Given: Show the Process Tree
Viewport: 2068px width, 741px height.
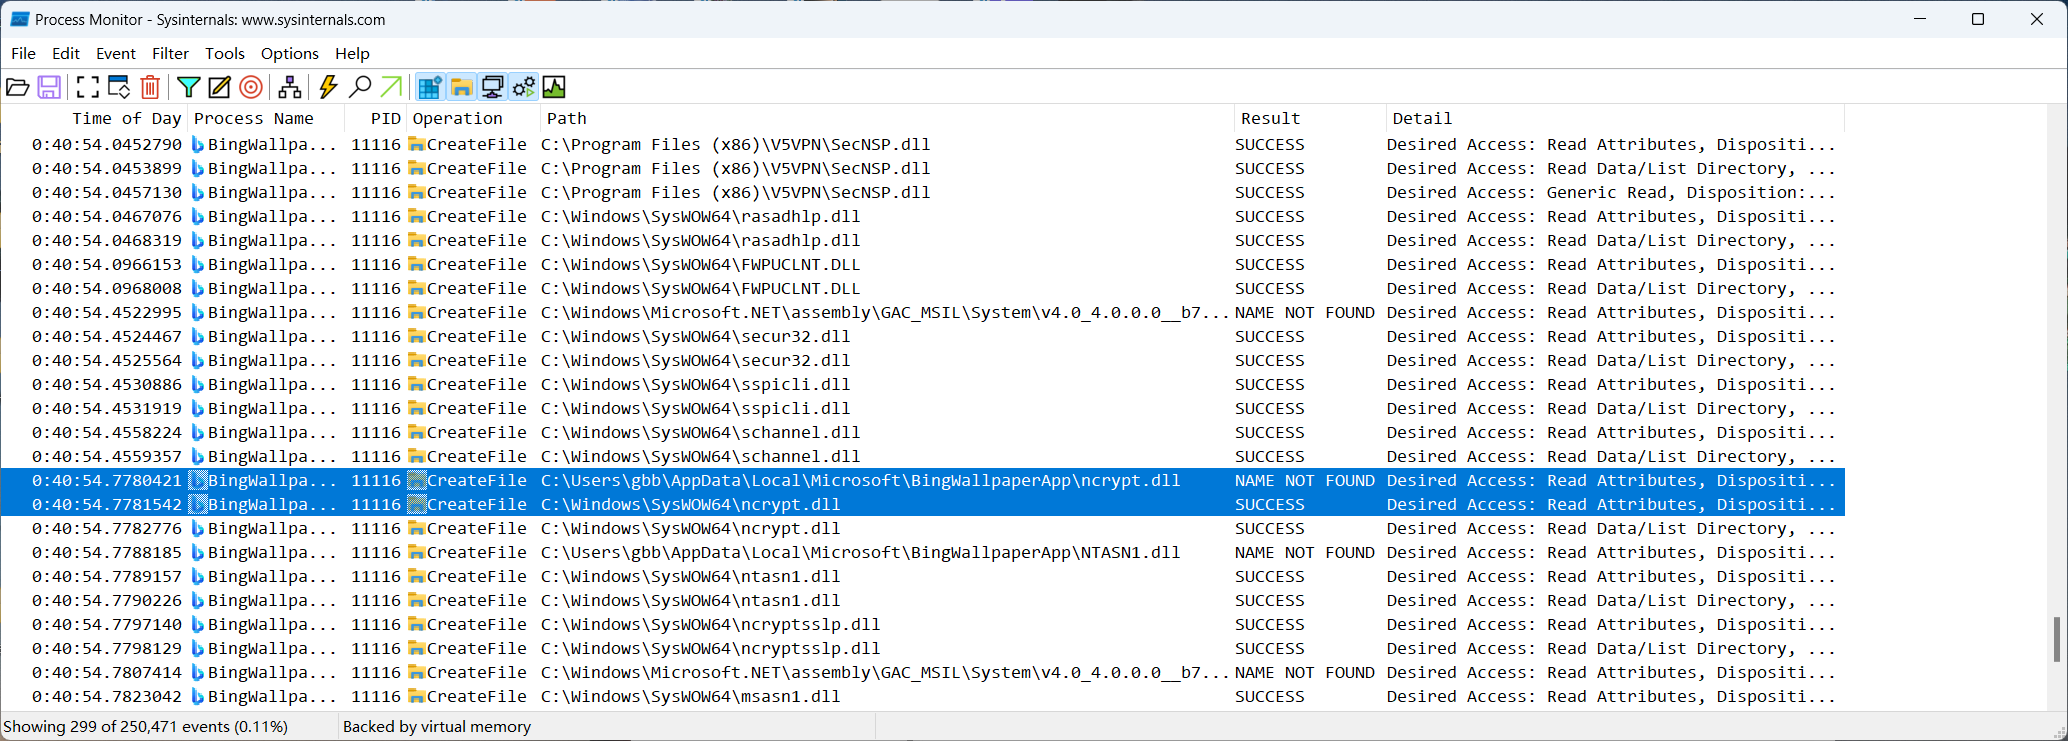Looking at the screenshot, I should [290, 87].
